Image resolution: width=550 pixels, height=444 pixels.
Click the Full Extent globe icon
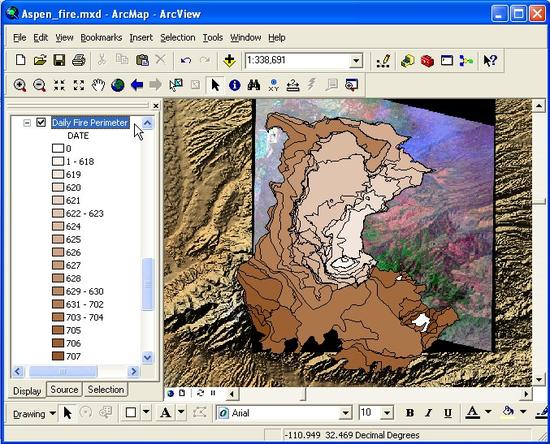[118, 85]
